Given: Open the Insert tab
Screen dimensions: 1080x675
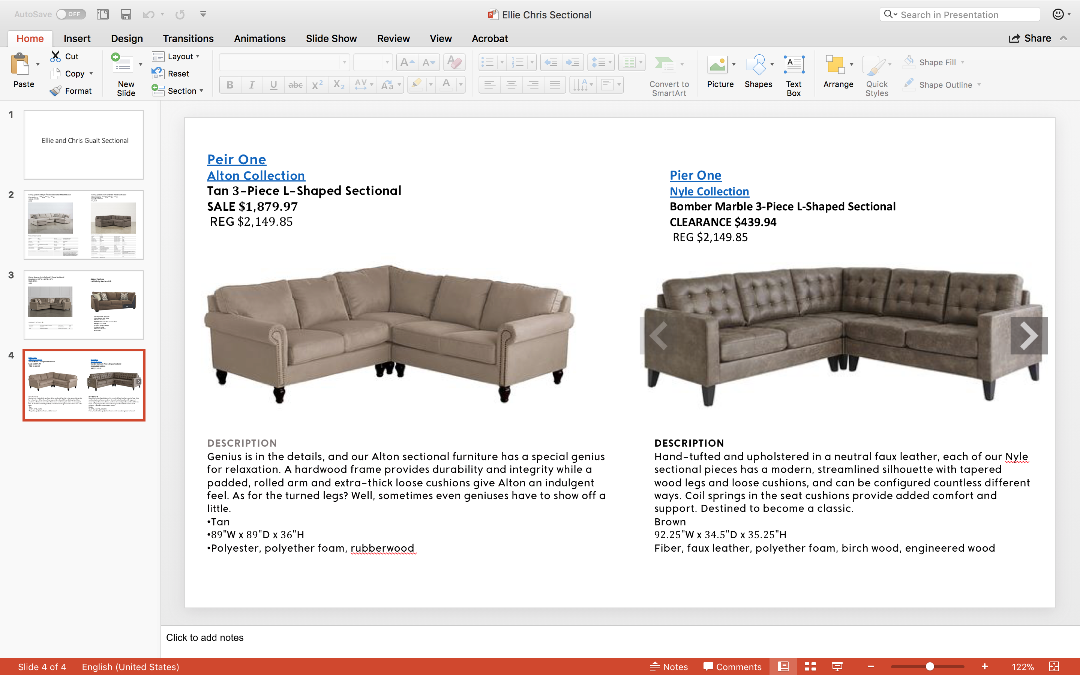Looking at the screenshot, I should click(x=77, y=39).
